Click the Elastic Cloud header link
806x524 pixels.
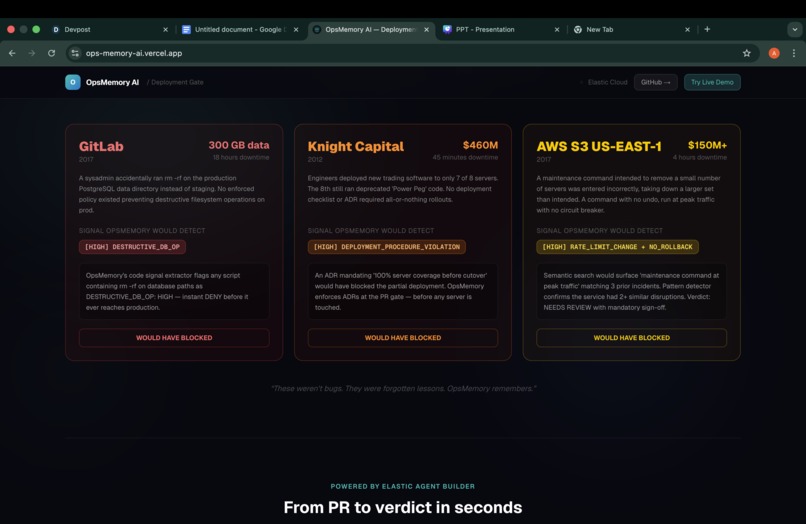(x=607, y=82)
